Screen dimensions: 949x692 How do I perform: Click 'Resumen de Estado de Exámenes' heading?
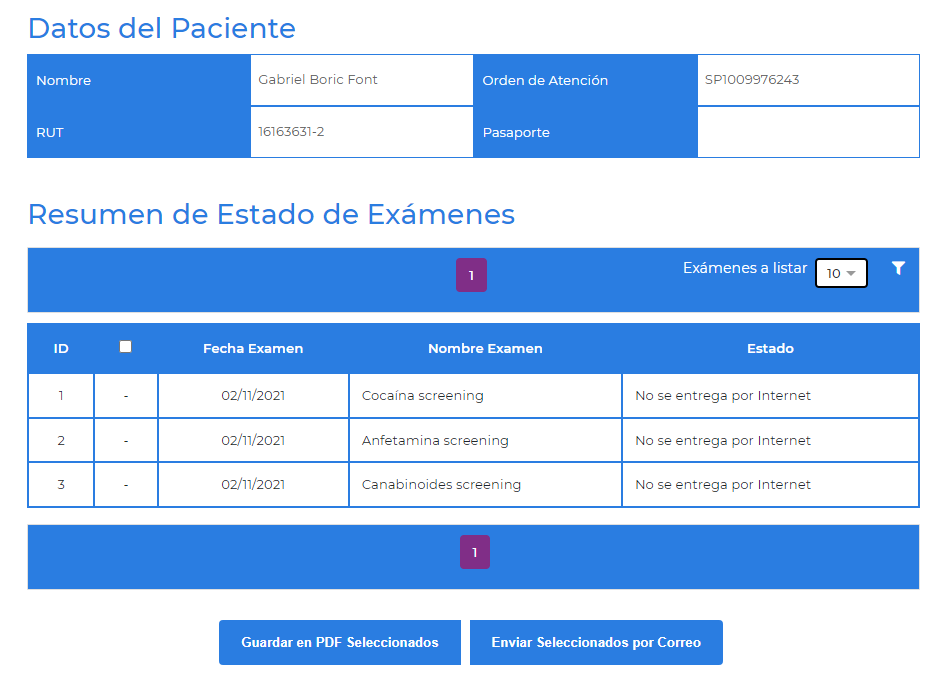(x=271, y=214)
